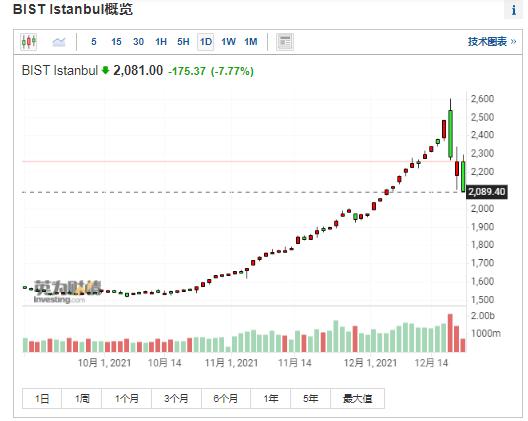The height and width of the screenshot is (421, 528).
Task: Show the 1周 time range
Action: click(x=82, y=399)
